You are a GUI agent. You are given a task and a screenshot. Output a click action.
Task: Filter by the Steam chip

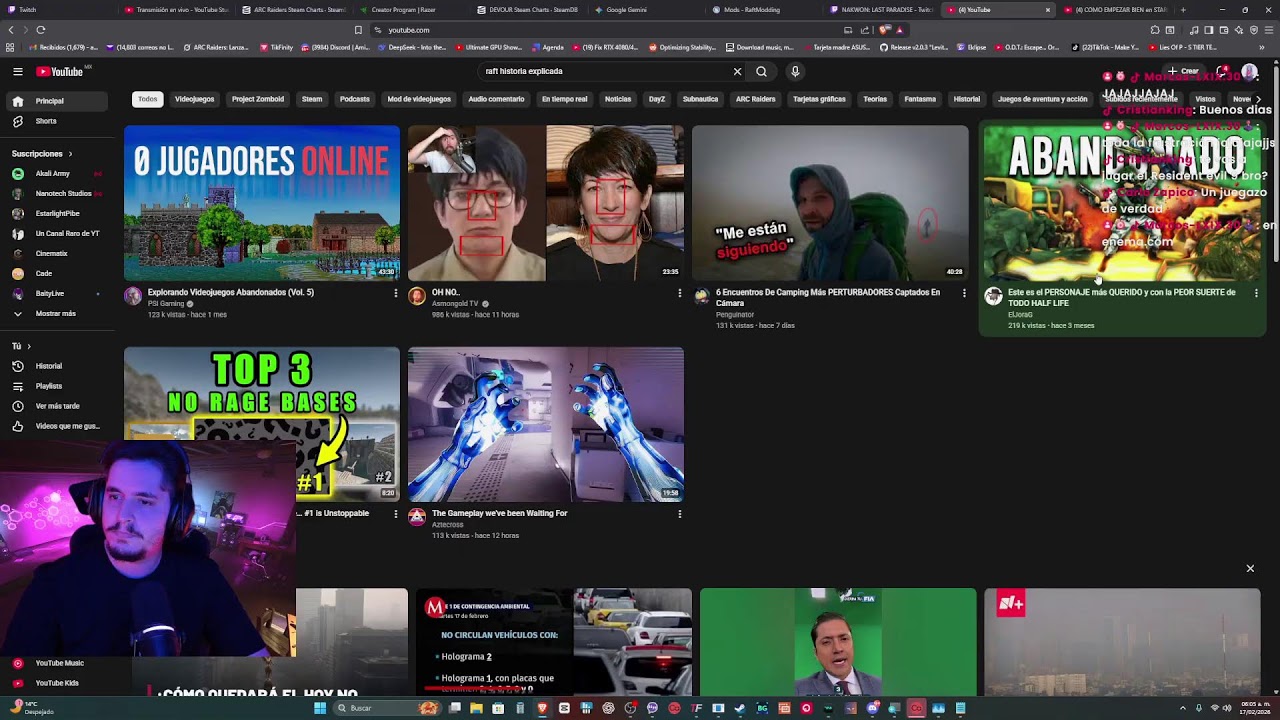(312, 99)
